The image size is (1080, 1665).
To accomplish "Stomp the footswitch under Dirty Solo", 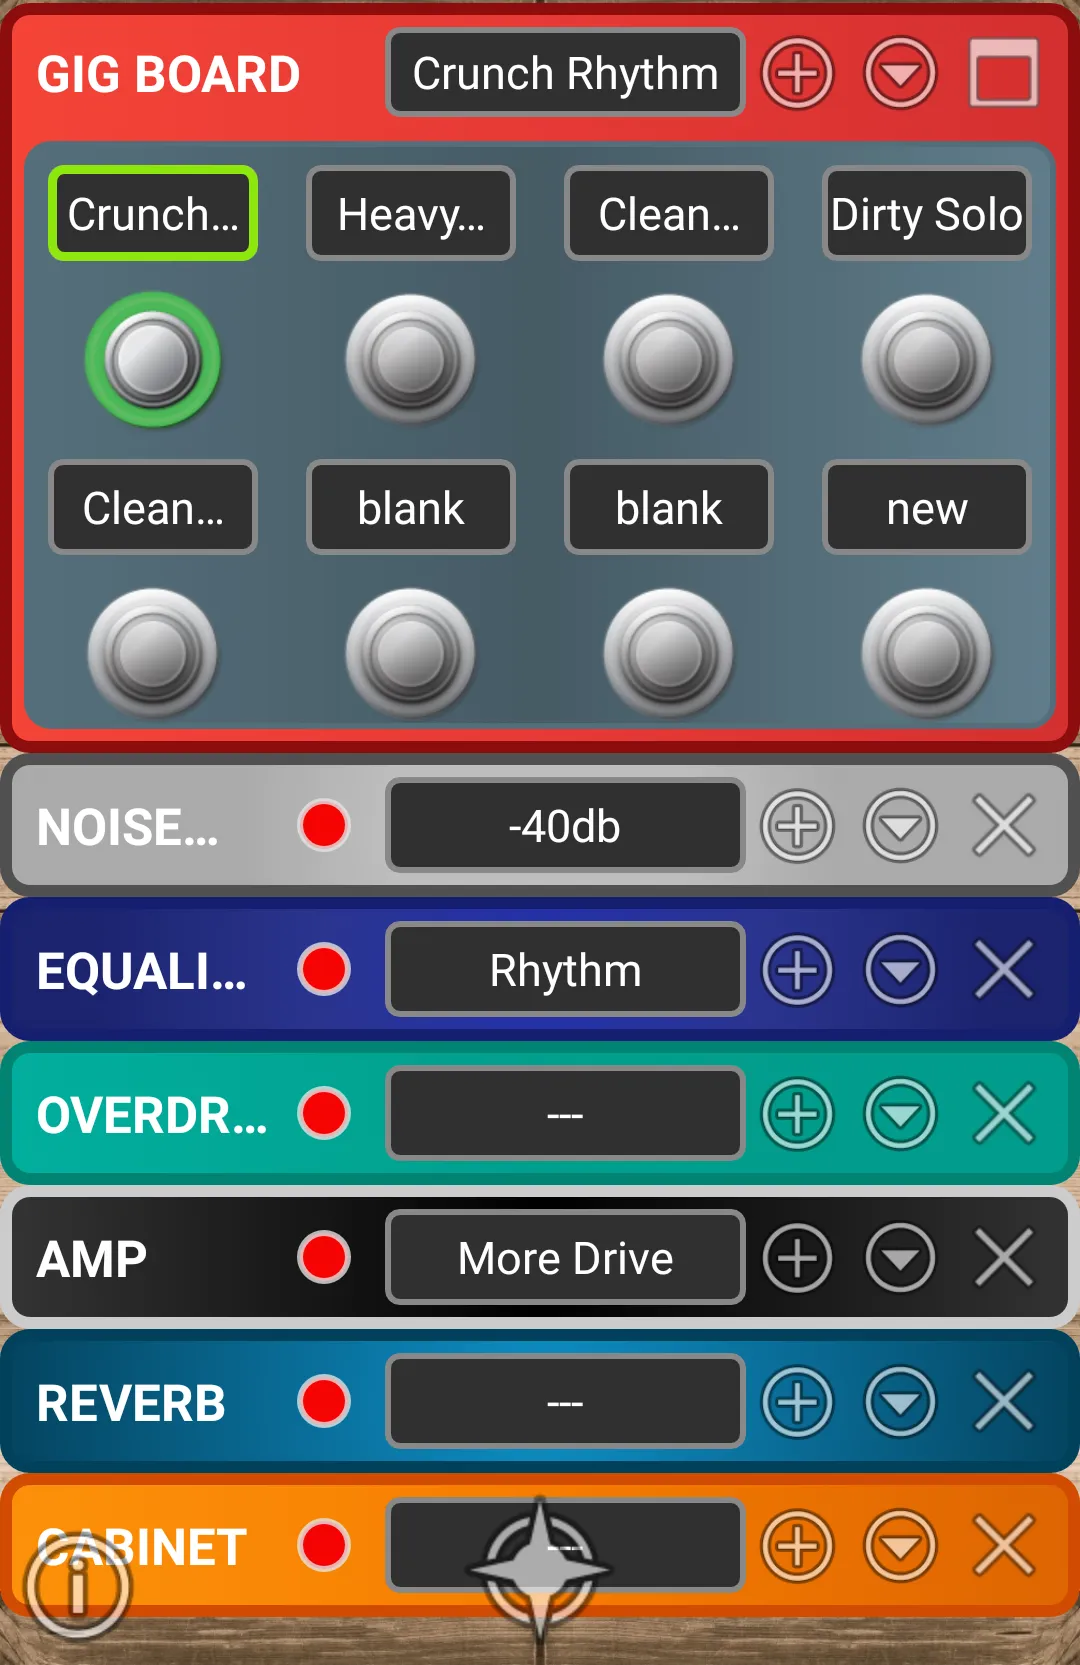I will (x=927, y=359).
